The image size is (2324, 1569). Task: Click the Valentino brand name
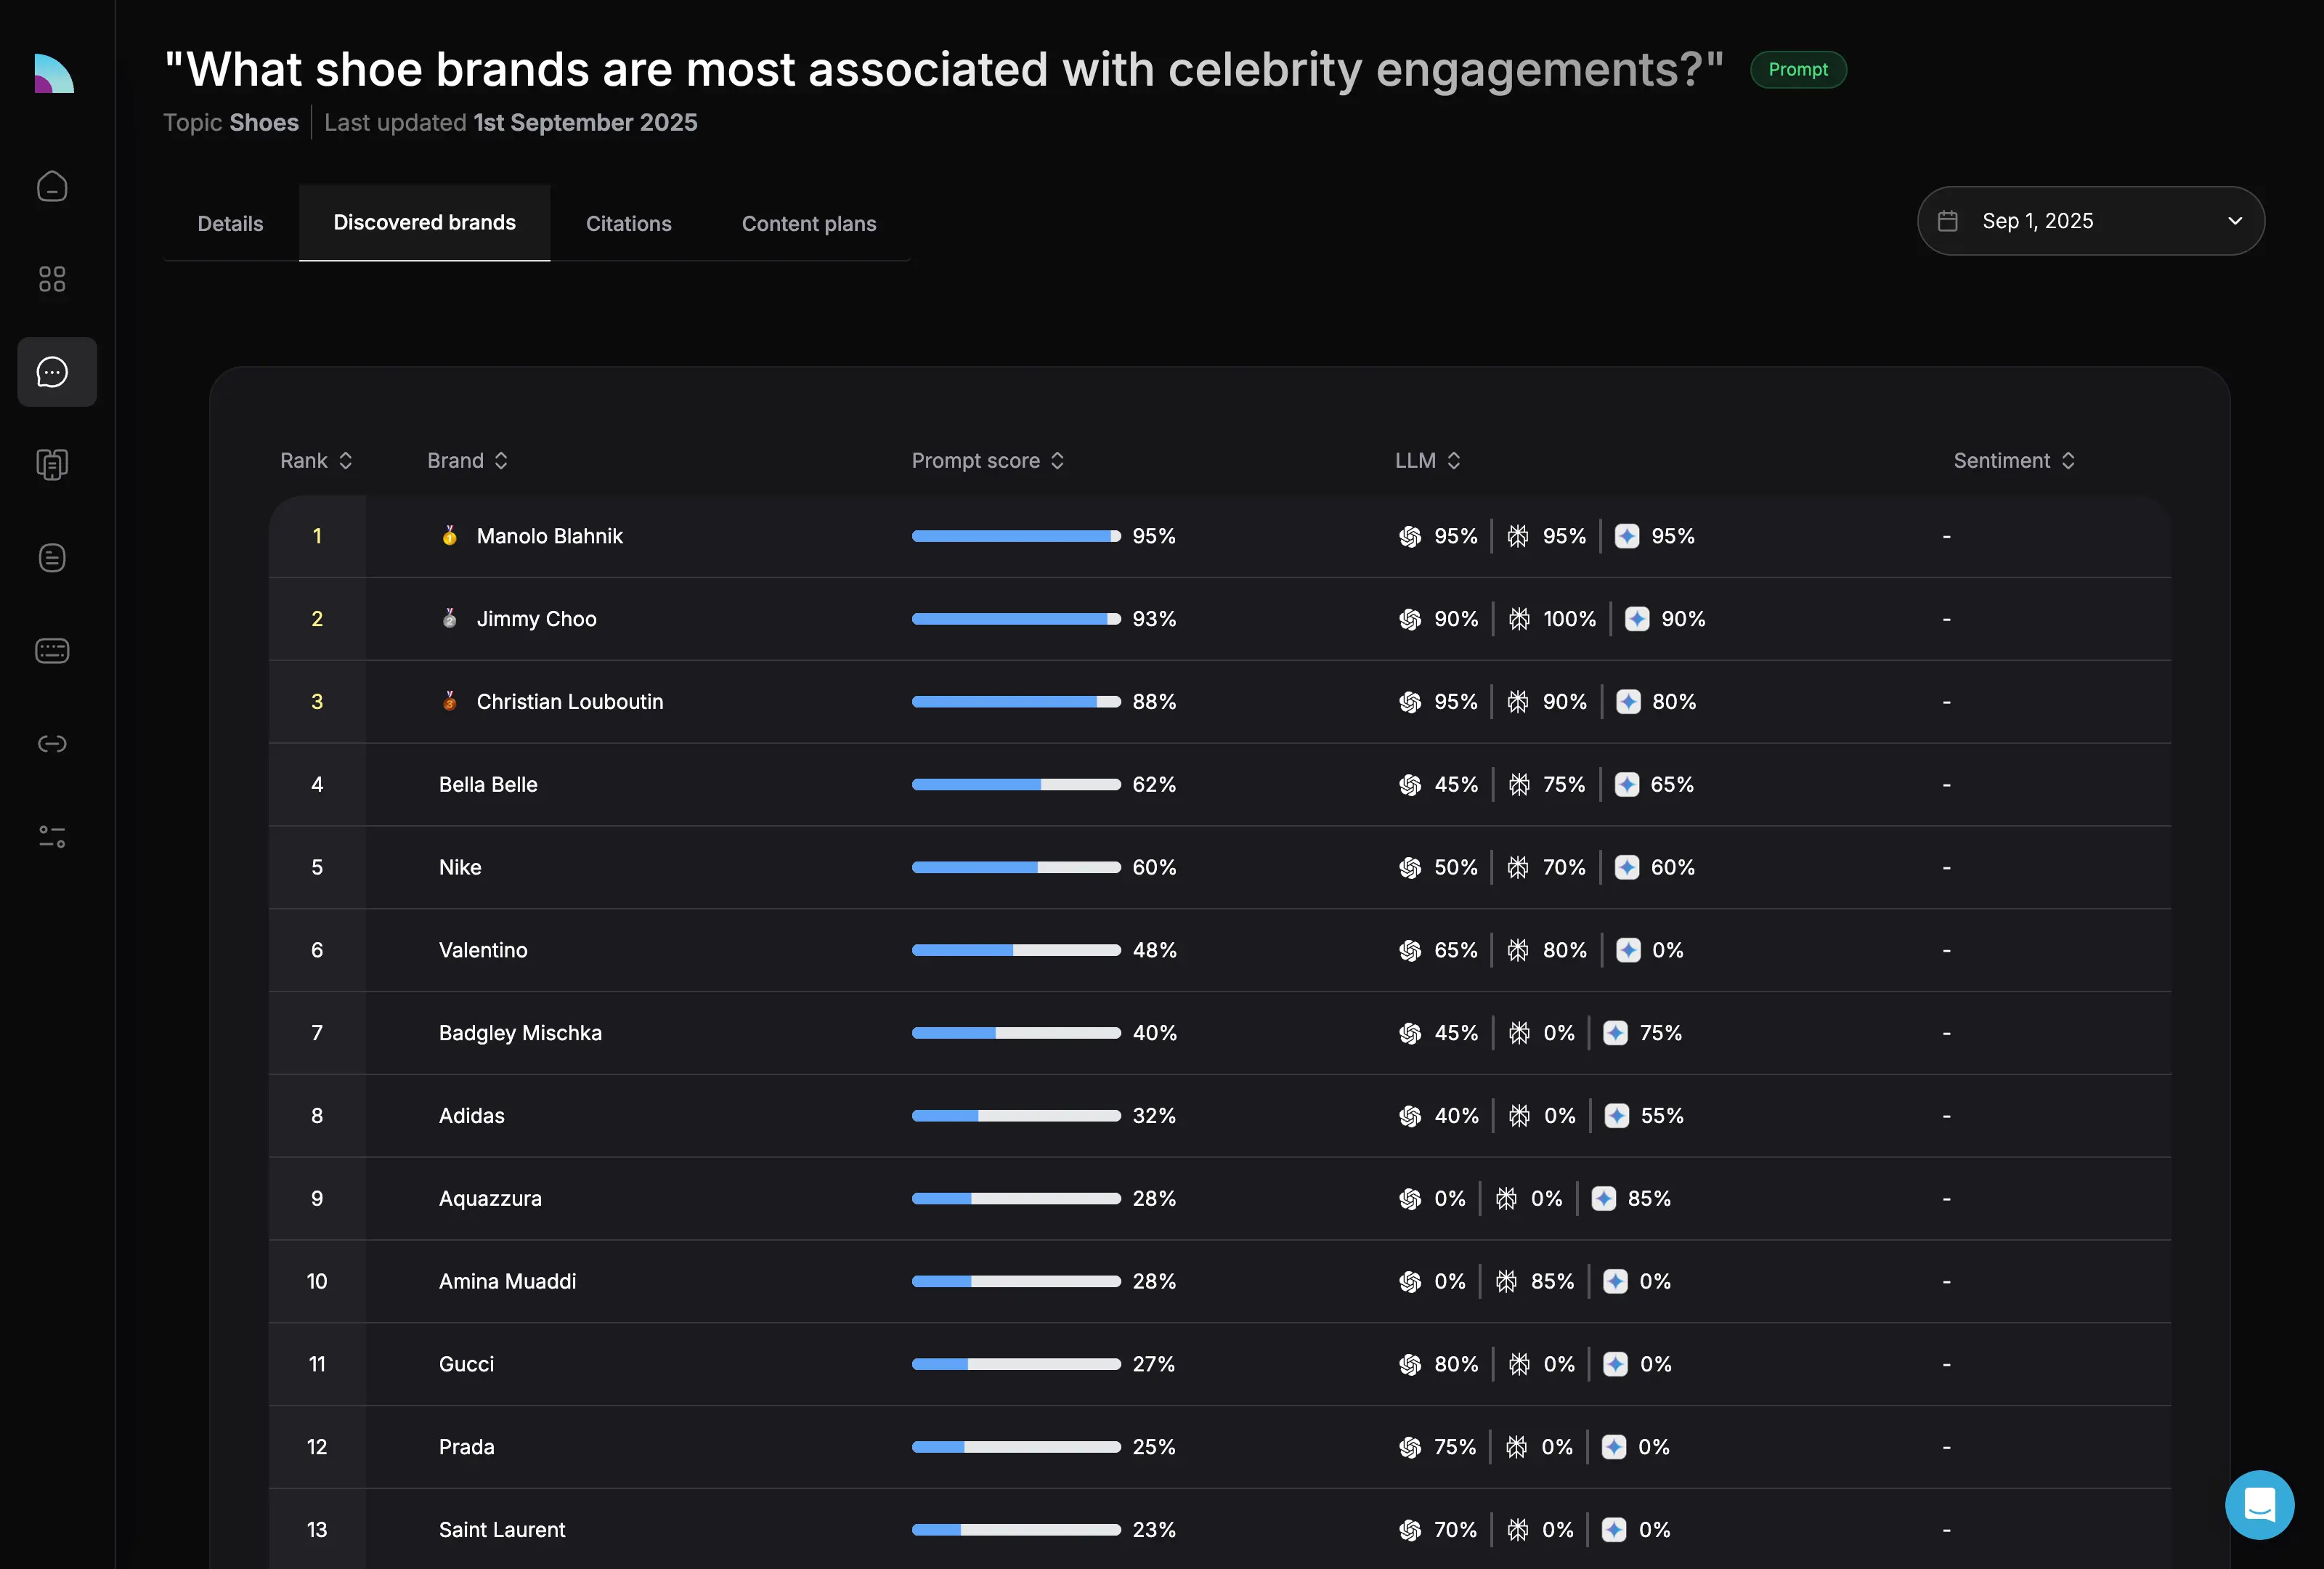[x=483, y=950]
